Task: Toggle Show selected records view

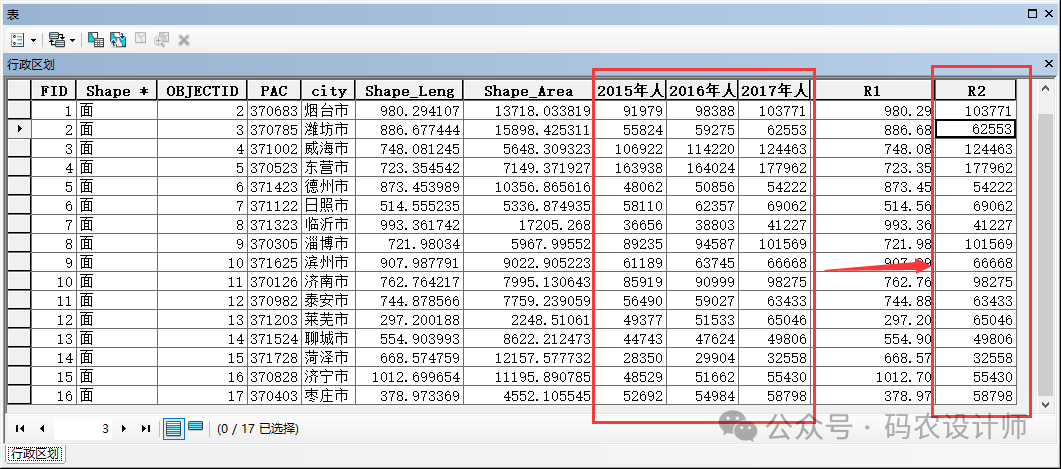Action: coord(195,428)
